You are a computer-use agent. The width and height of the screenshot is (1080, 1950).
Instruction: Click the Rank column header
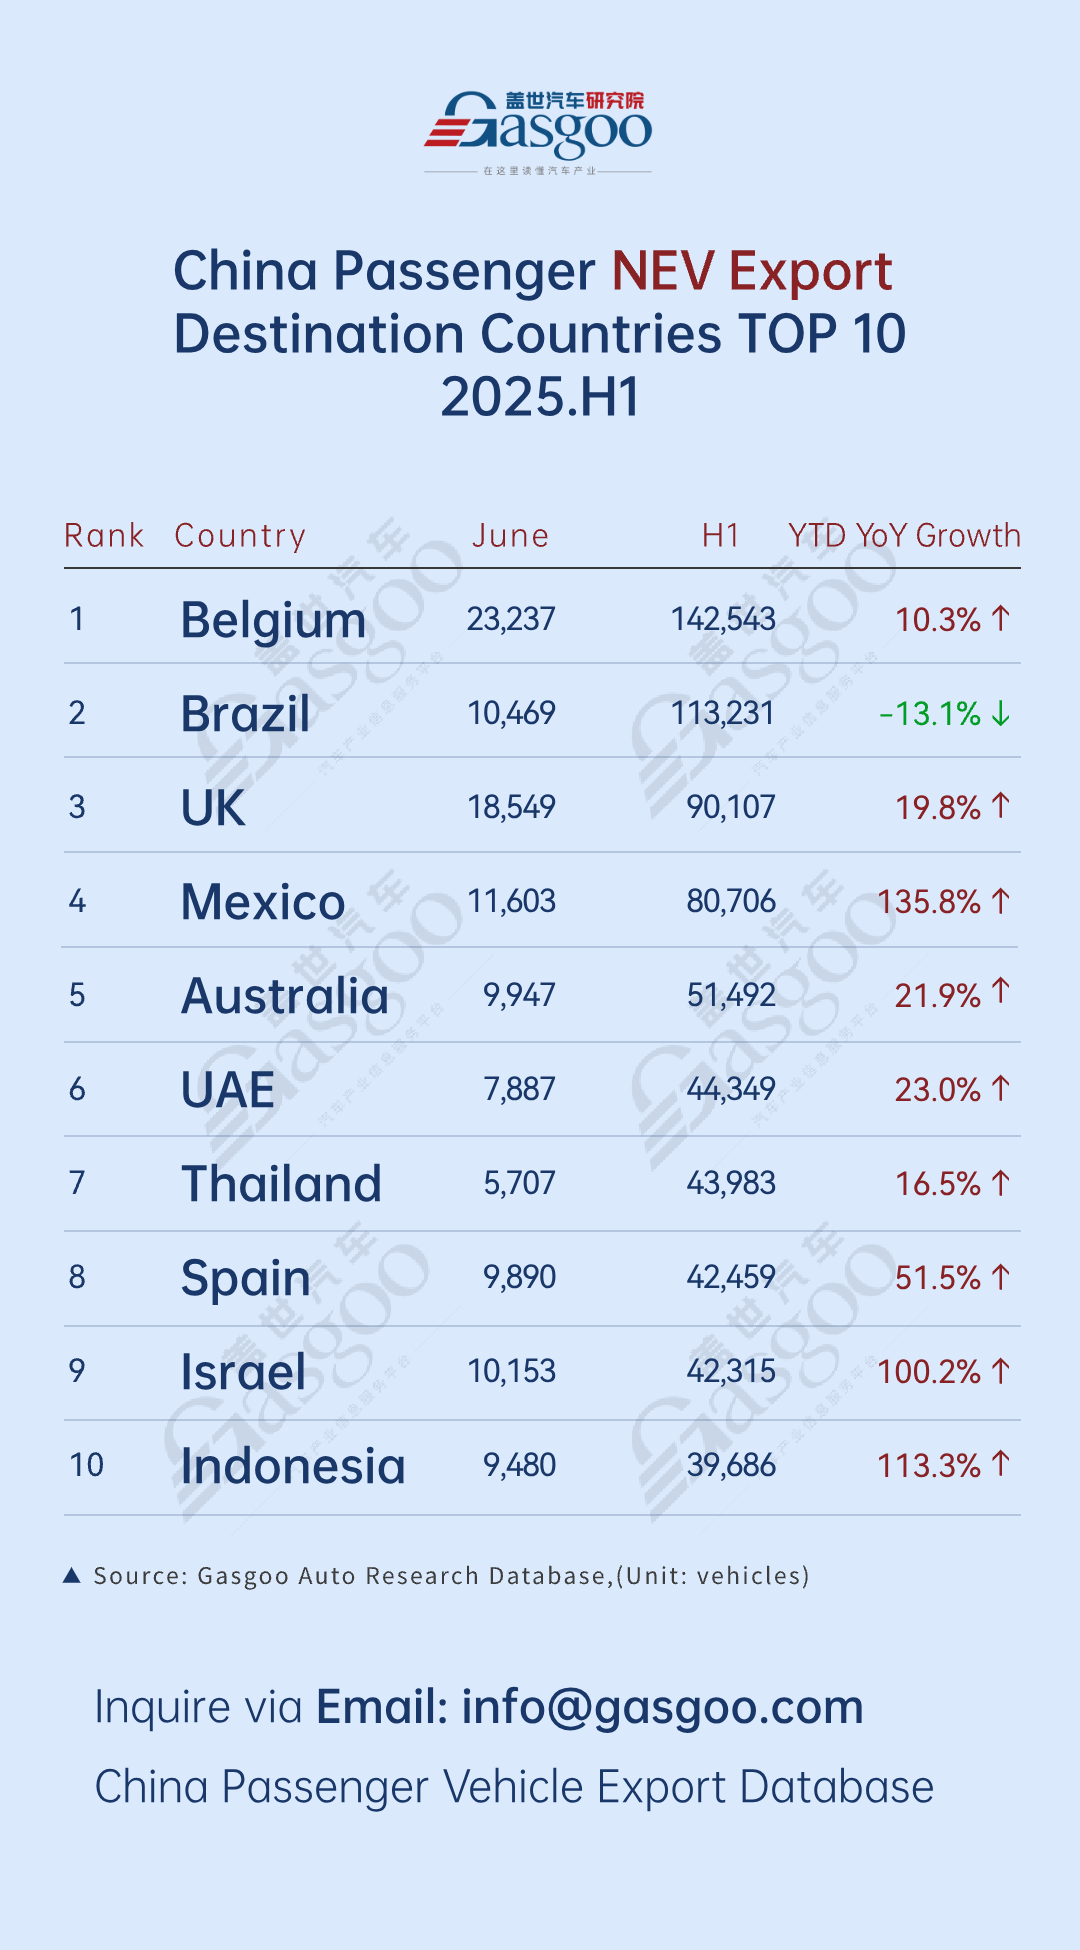click(x=104, y=536)
